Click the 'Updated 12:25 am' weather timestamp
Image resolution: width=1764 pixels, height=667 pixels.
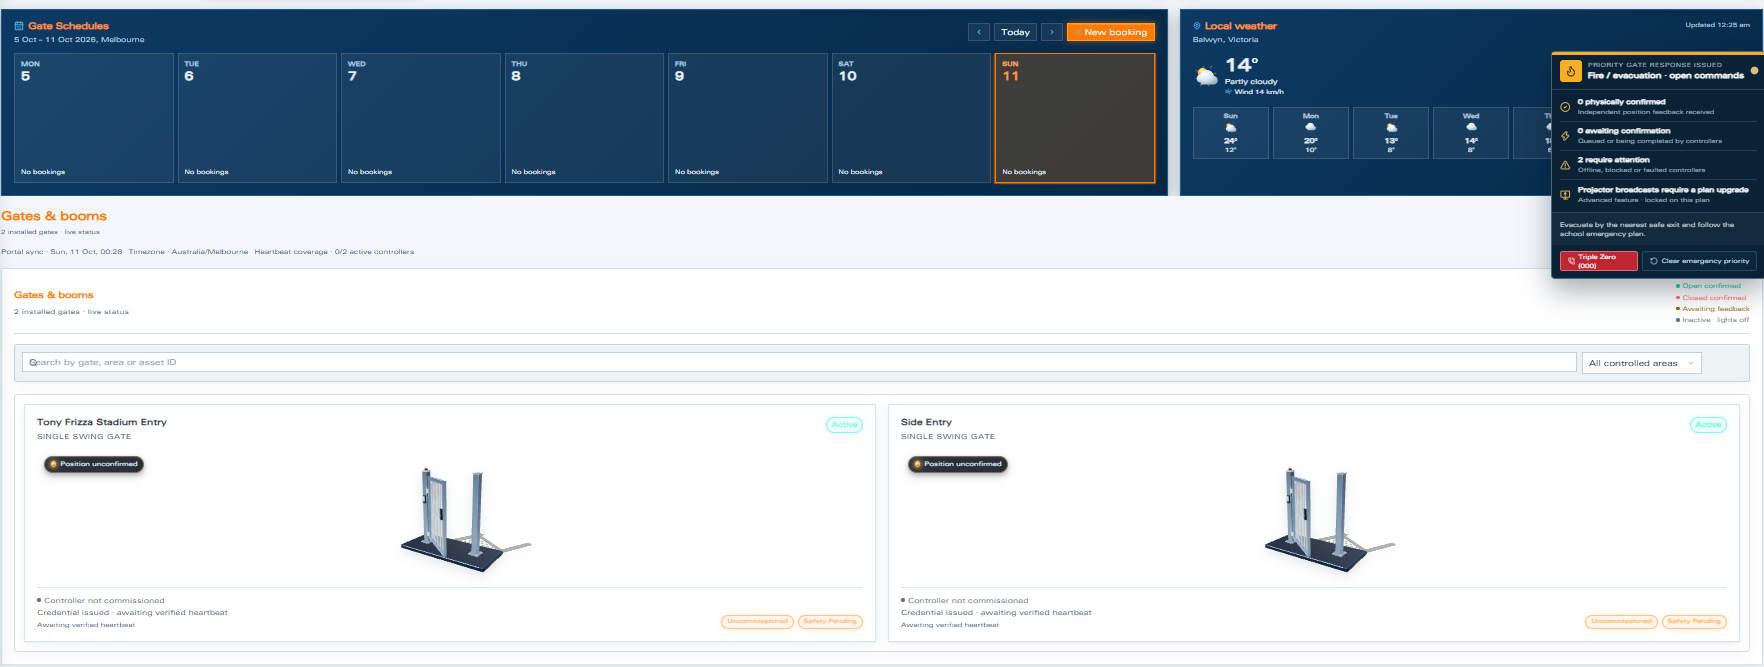[x=1718, y=25]
